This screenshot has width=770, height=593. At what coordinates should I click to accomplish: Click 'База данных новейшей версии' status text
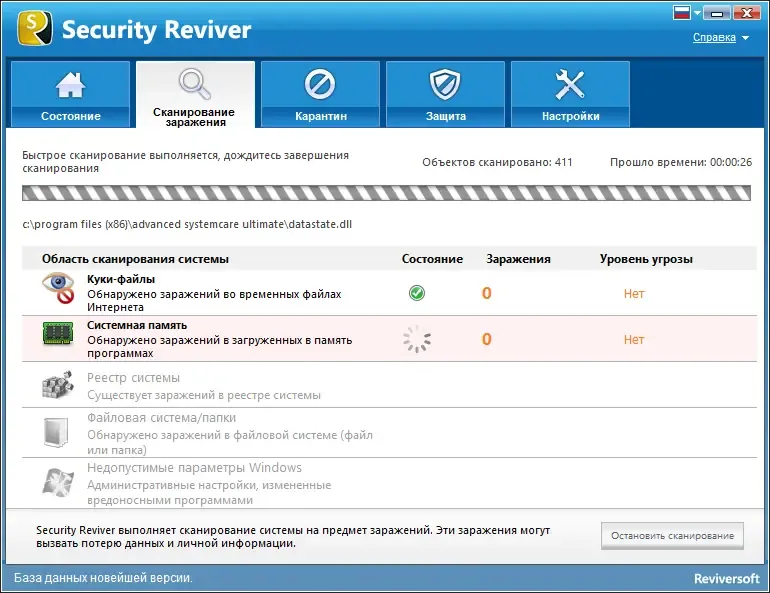pyautogui.click(x=103, y=578)
